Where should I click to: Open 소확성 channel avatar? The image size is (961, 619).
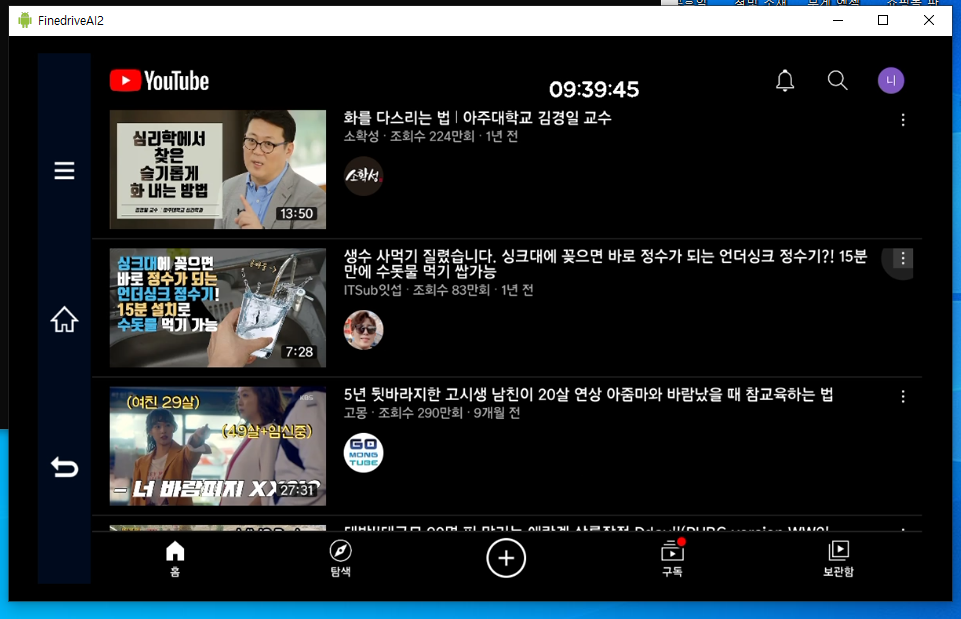point(363,176)
